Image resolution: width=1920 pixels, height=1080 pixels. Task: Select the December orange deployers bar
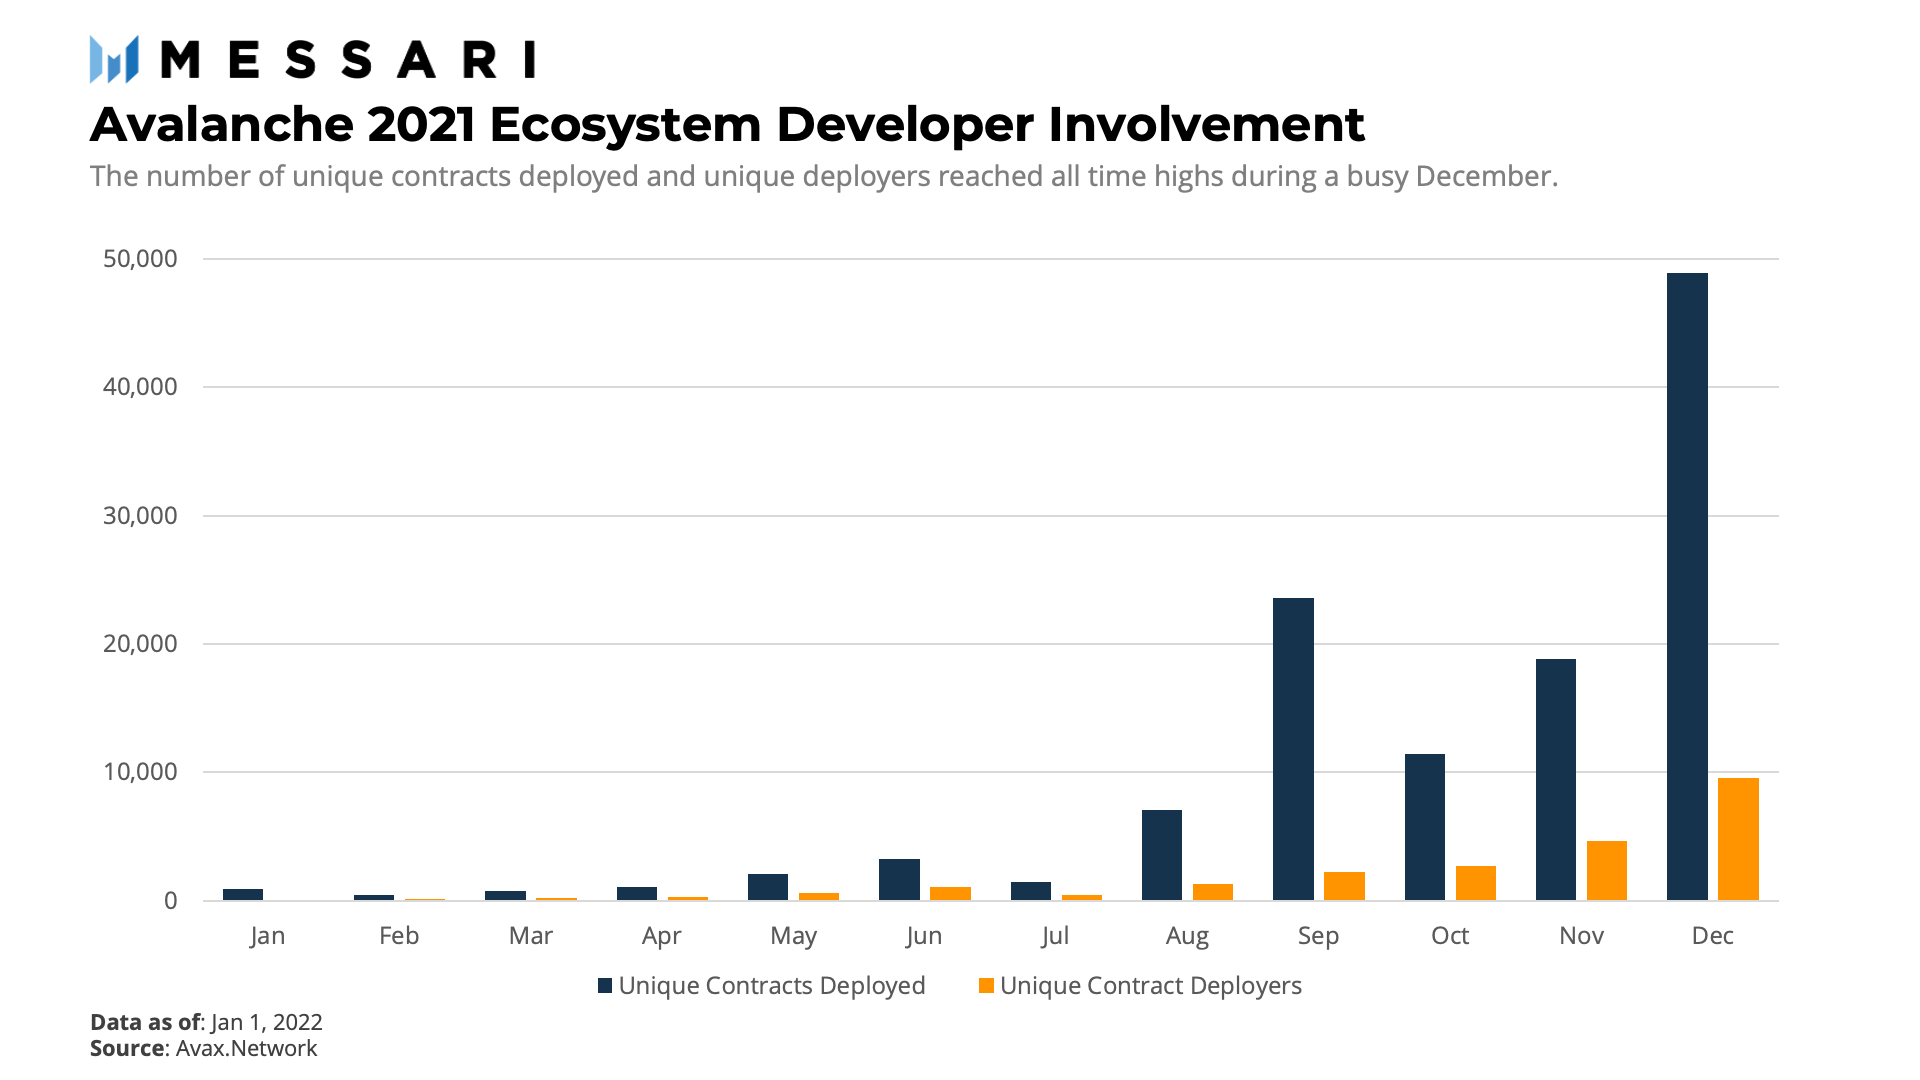(x=1738, y=840)
